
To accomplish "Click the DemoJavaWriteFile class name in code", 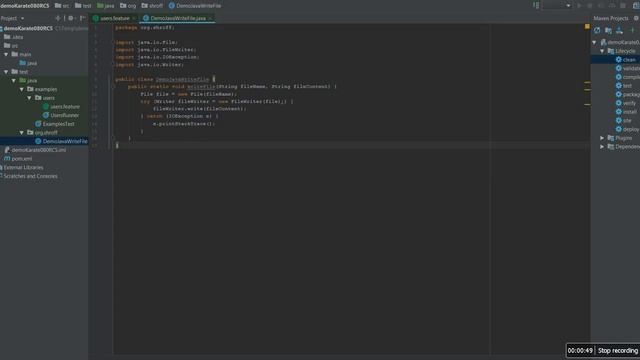I will pyautogui.click(x=182, y=79).
